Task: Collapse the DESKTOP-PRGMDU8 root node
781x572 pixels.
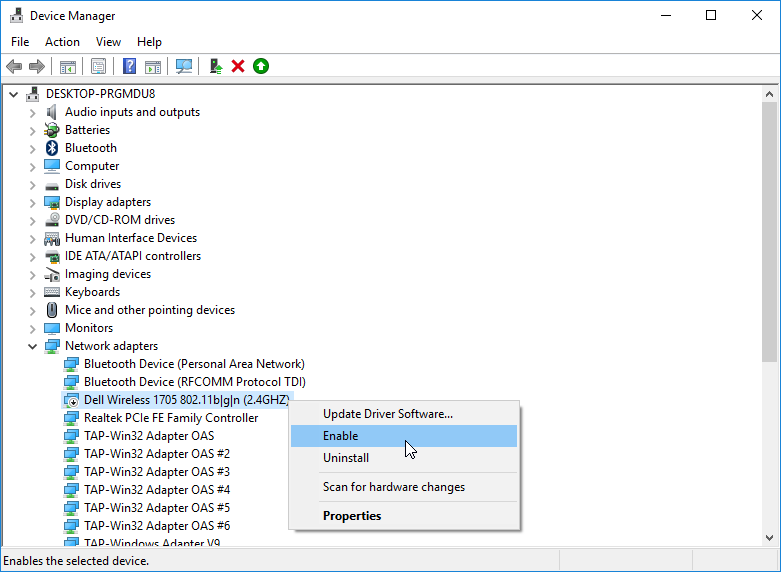Action: pyautogui.click(x=13, y=94)
